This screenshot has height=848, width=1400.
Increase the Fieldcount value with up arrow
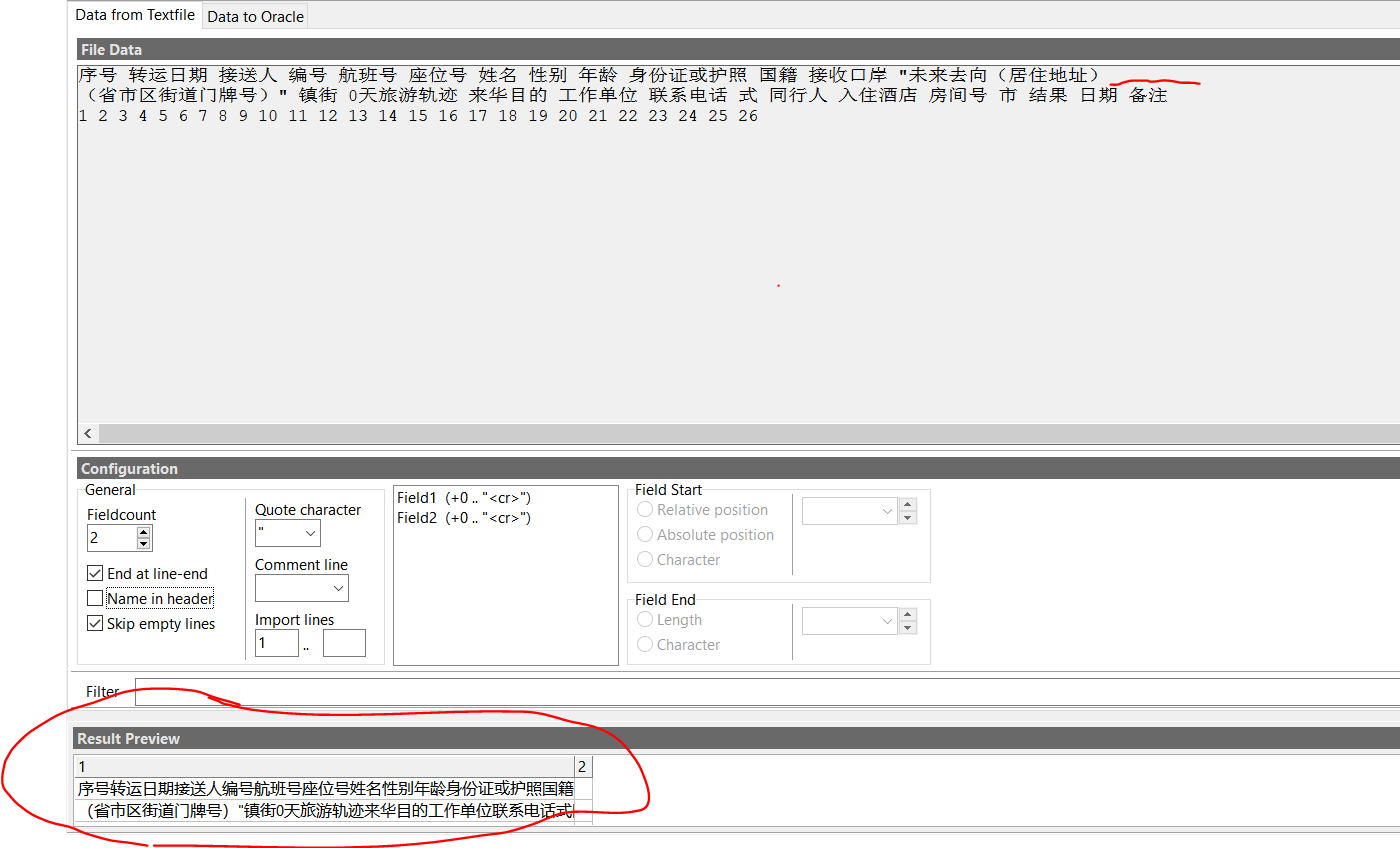tap(144, 532)
